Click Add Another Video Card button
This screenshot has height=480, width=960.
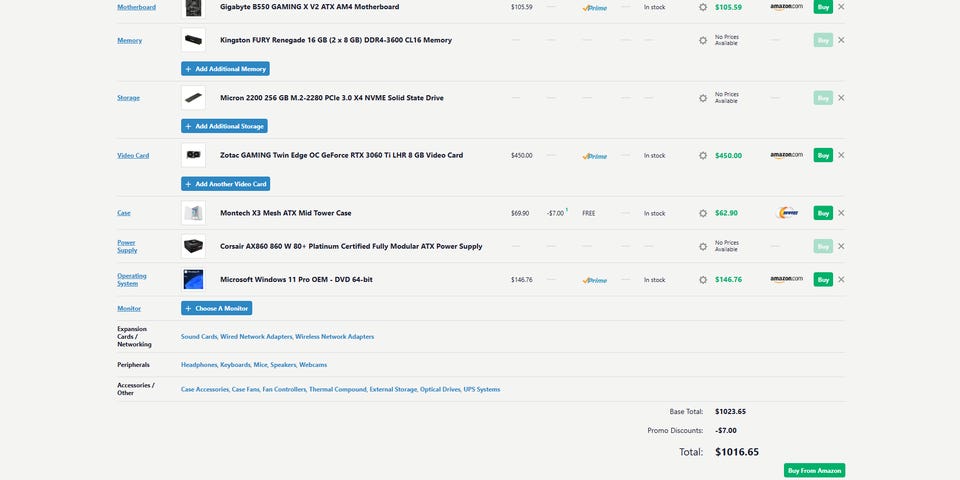pos(225,184)
